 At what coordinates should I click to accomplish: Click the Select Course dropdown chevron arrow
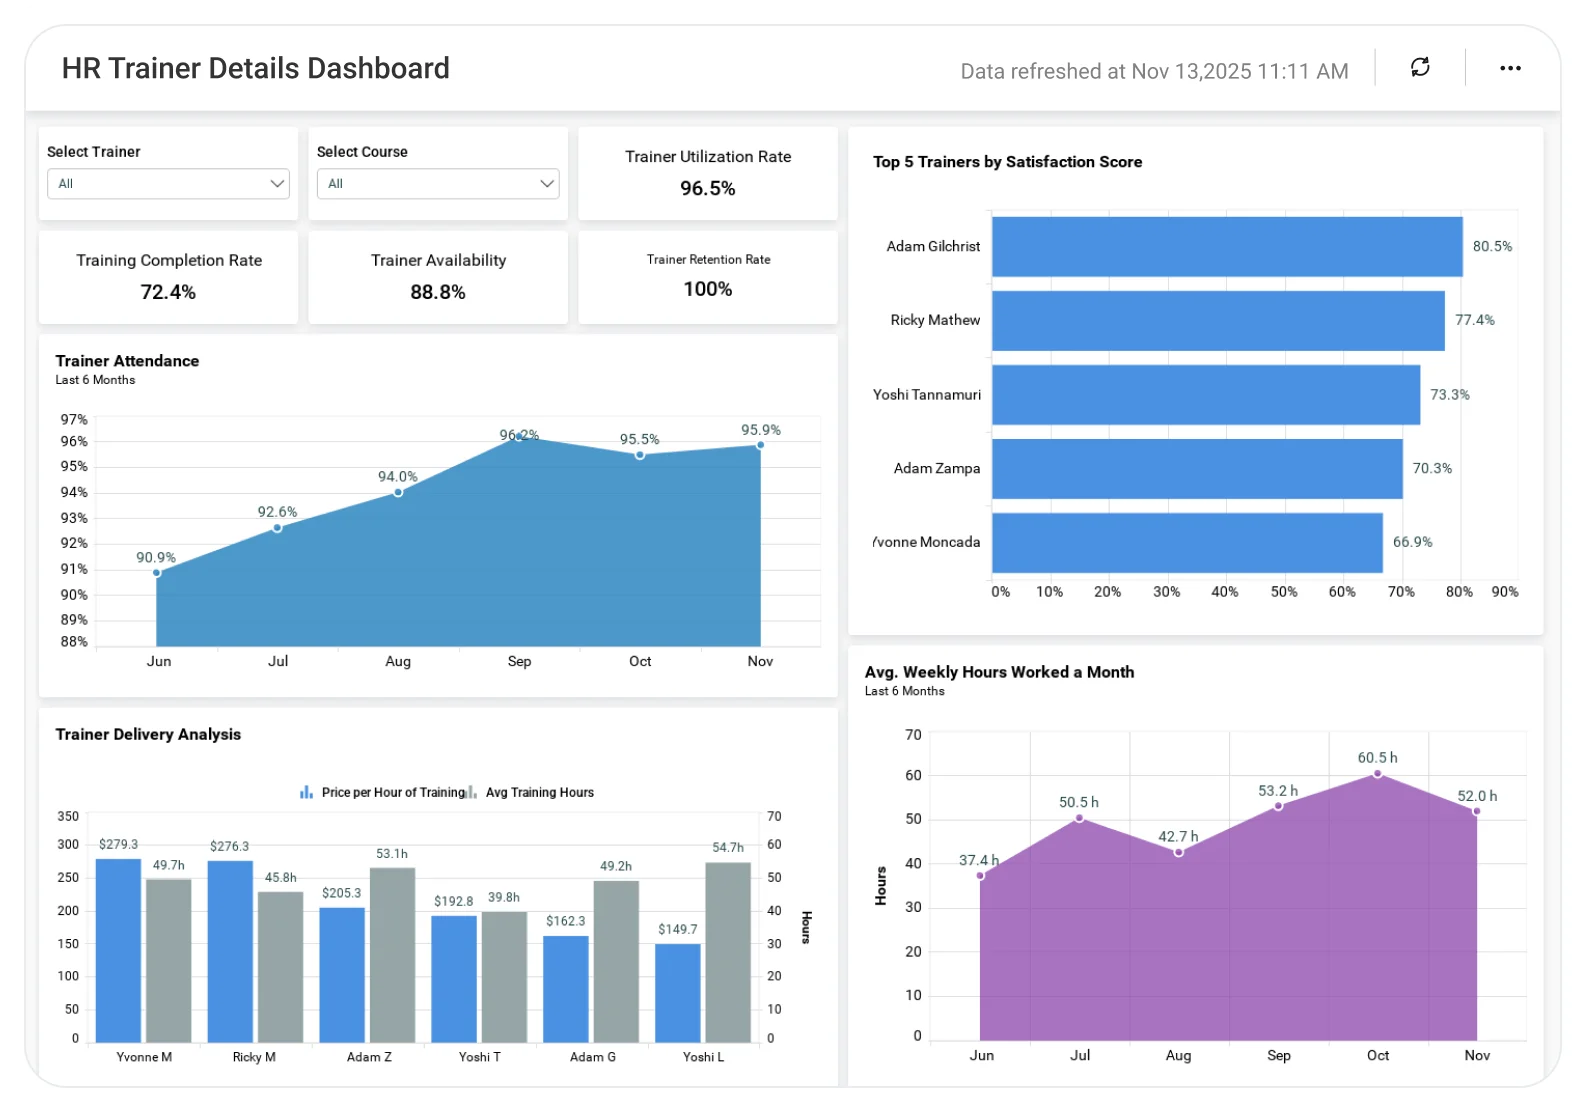[x=547, y=184]
